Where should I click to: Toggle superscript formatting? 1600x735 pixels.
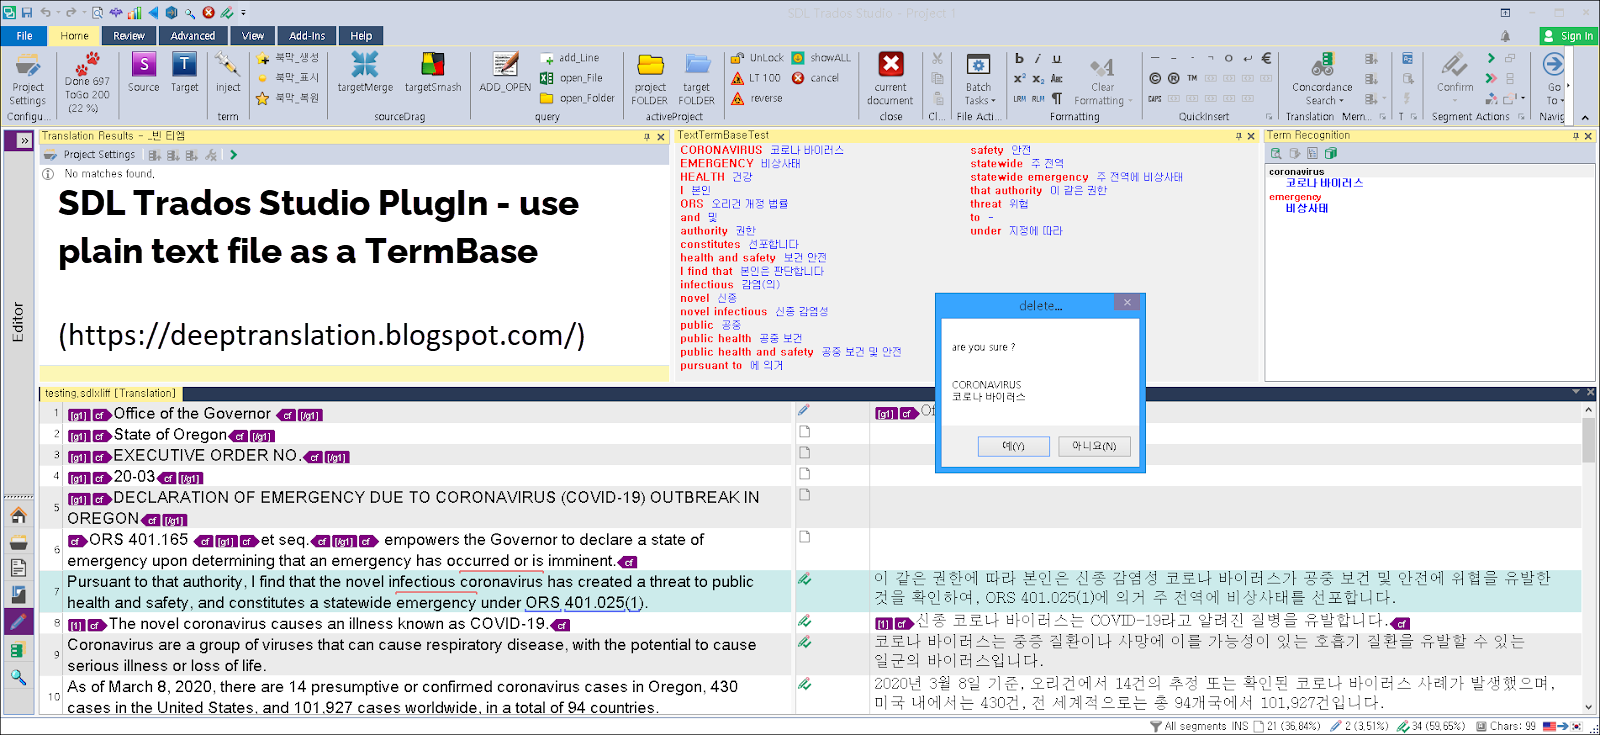pyautogui.click(x=1019, y=78)
